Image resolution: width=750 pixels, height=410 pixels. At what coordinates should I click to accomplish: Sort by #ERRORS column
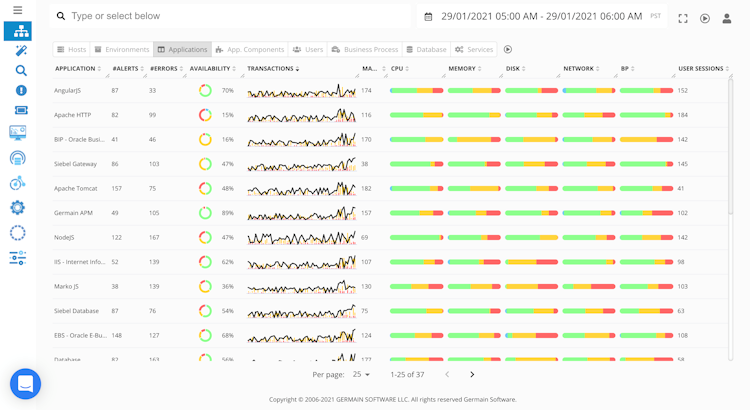(x=166, y=69)
